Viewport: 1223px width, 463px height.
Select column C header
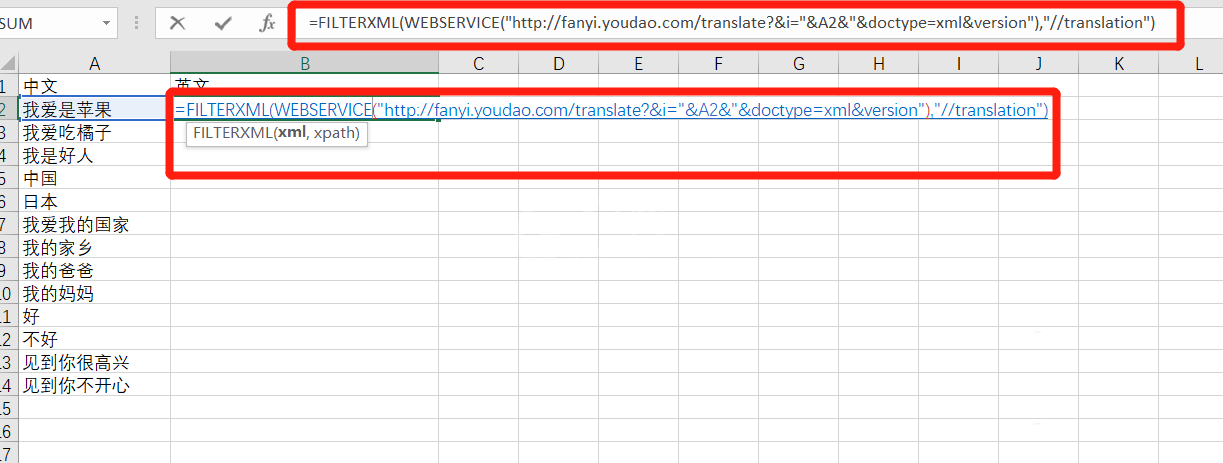[x=478, y=64]
